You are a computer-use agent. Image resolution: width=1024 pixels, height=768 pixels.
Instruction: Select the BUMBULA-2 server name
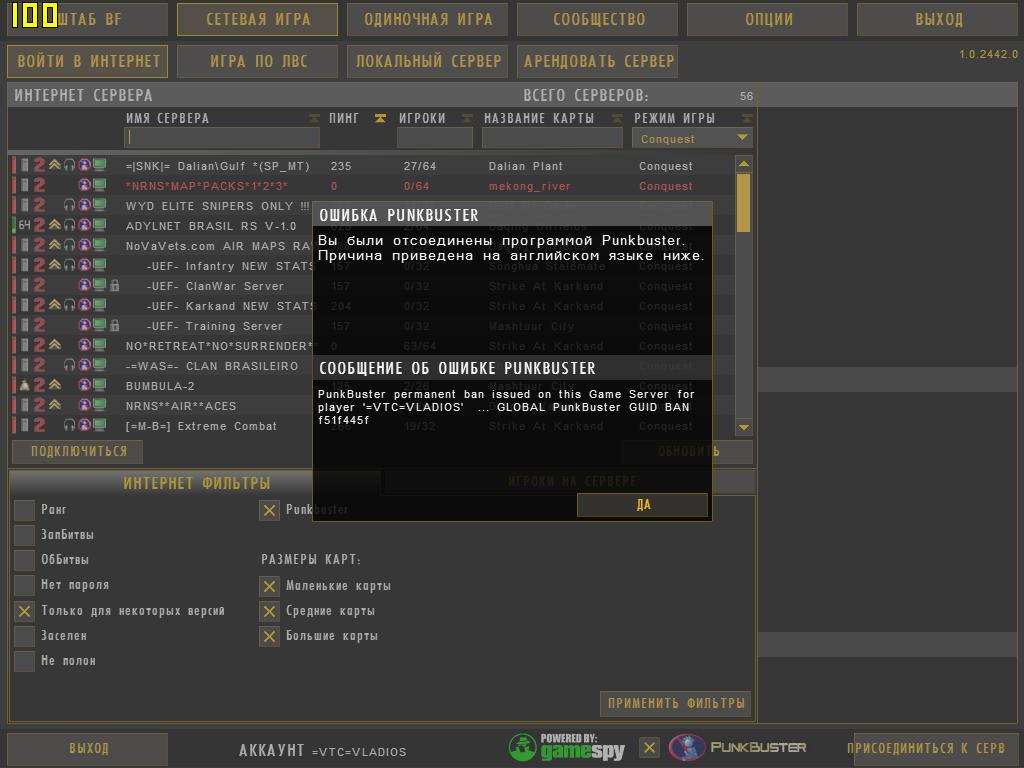pos(160,386)
